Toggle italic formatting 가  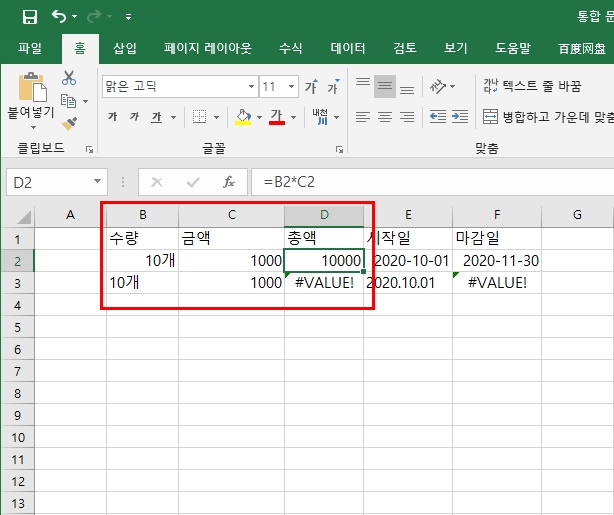[x=135, y=117]
